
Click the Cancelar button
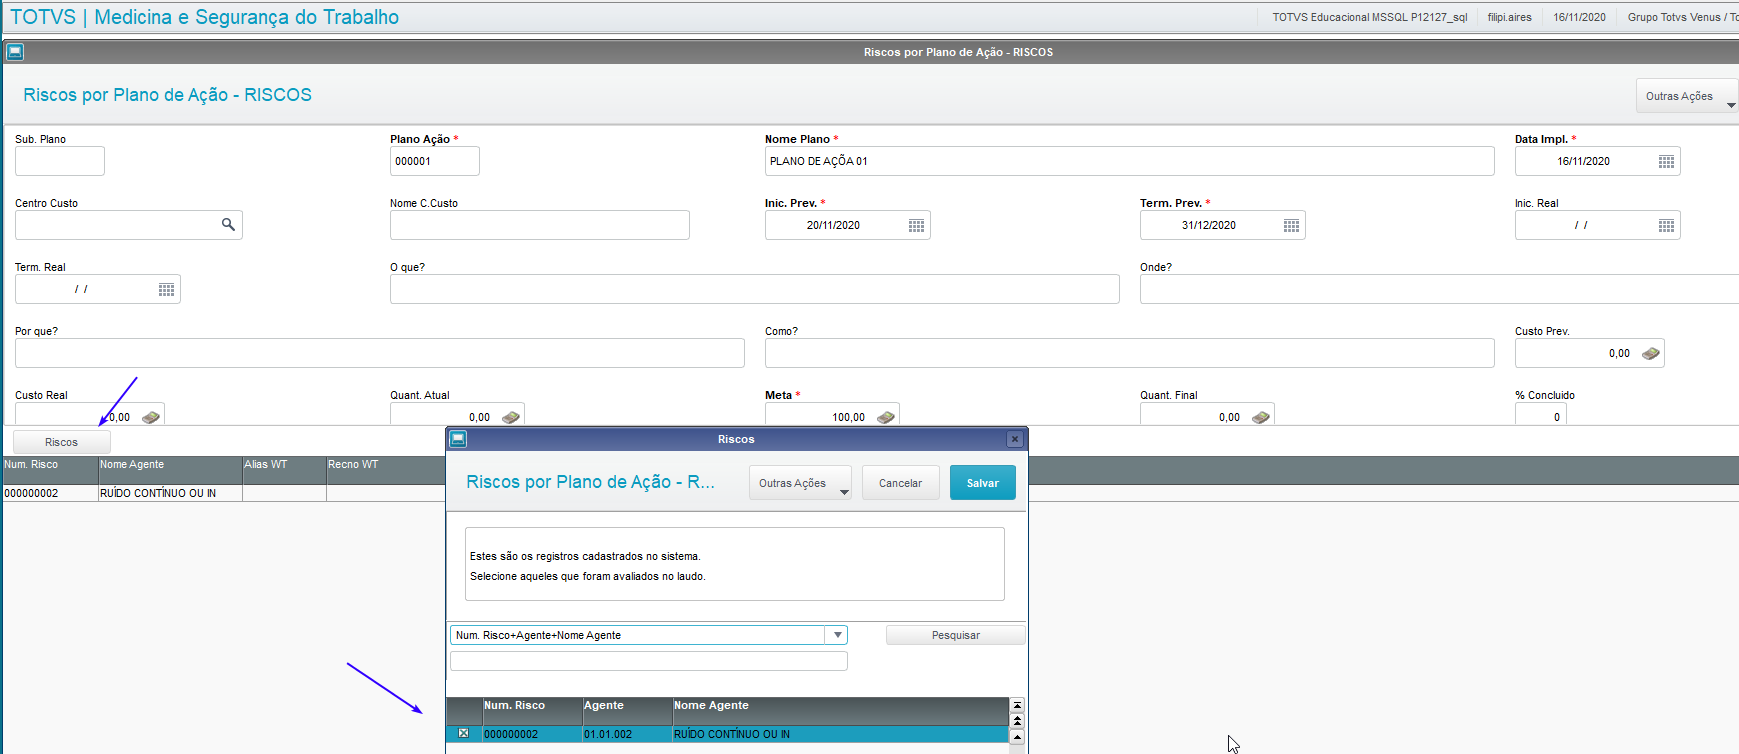[900, 483]
